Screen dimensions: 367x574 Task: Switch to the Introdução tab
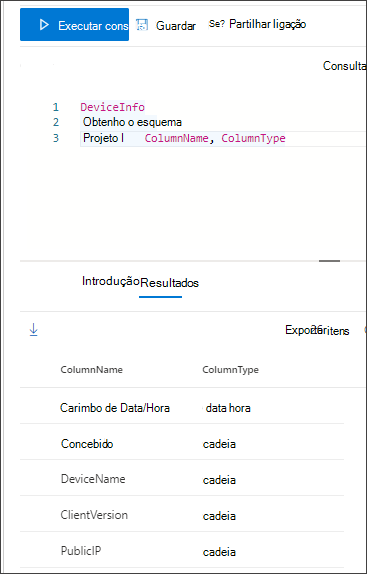pyautogui.click(x=111, y=281)
